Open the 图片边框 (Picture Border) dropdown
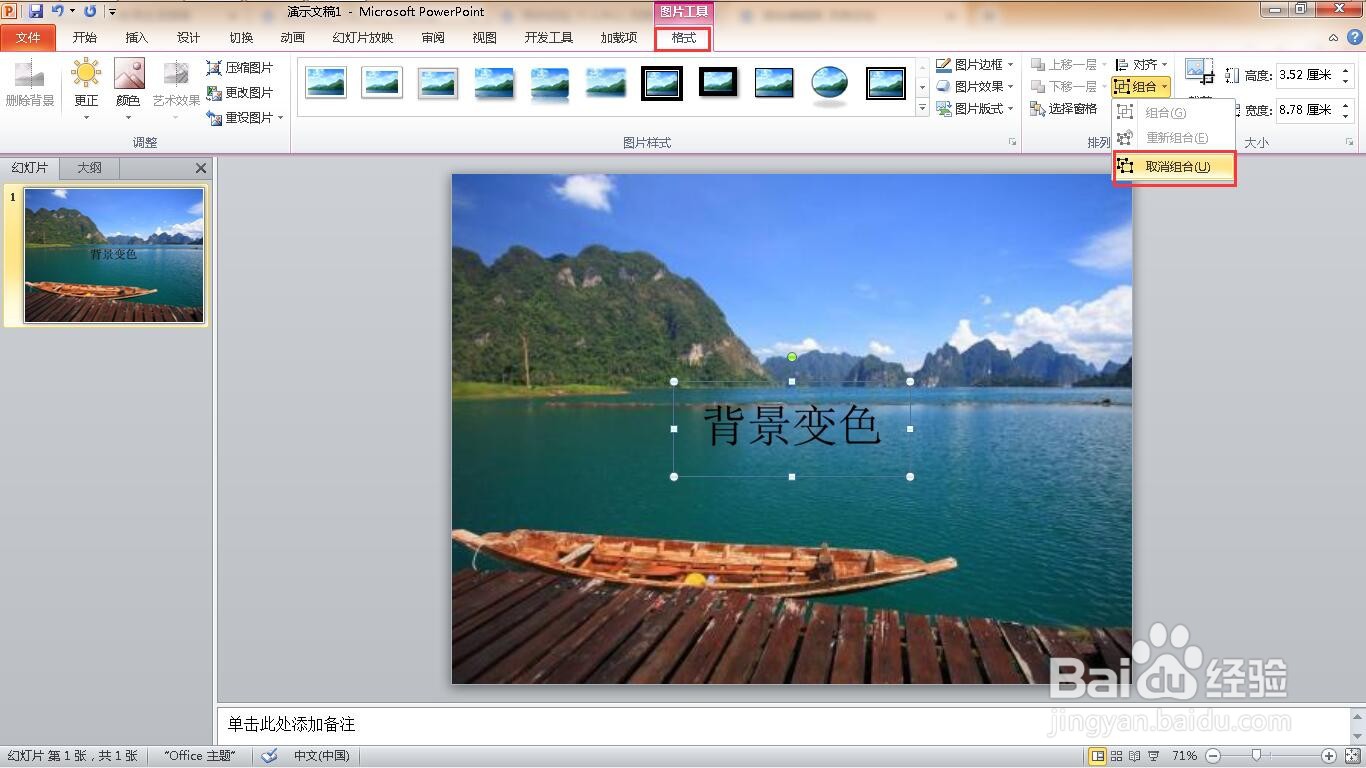1366x768 pixels. click(x=975, y=64)
